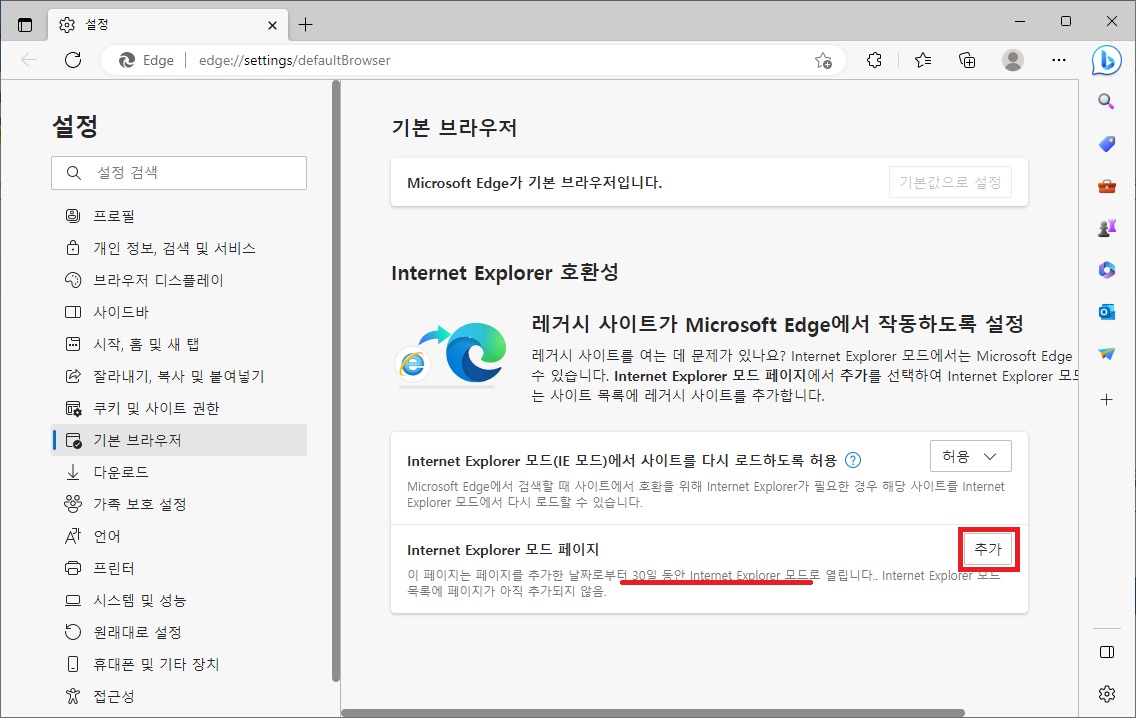Open 다운로드 settings section

coord(179,472)
